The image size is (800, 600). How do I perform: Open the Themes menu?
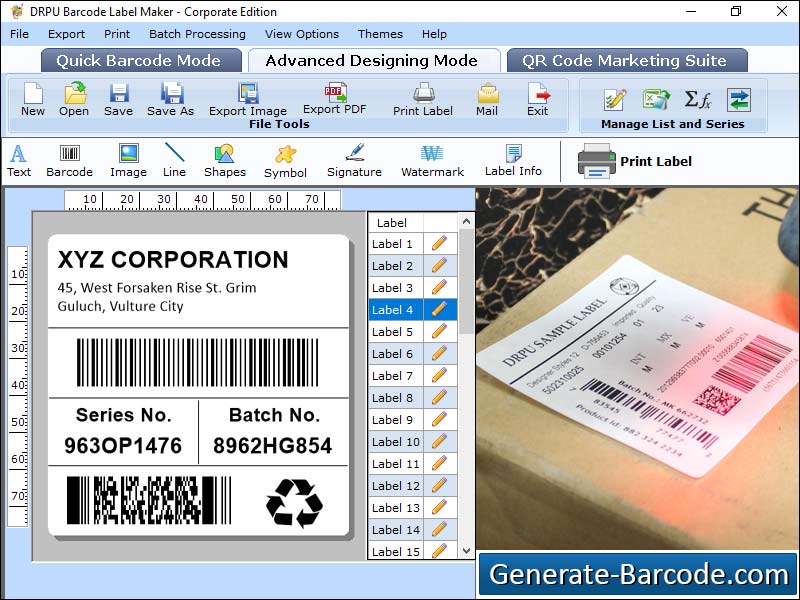pyautogui.click(x=380, y=34)
